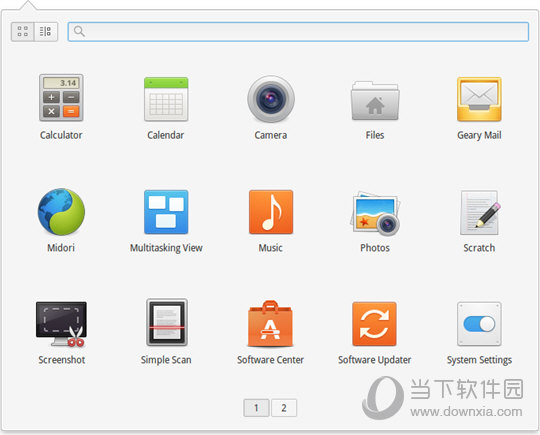Open the Software Center
The image size is (540, 435).
[x=270, y=324]
